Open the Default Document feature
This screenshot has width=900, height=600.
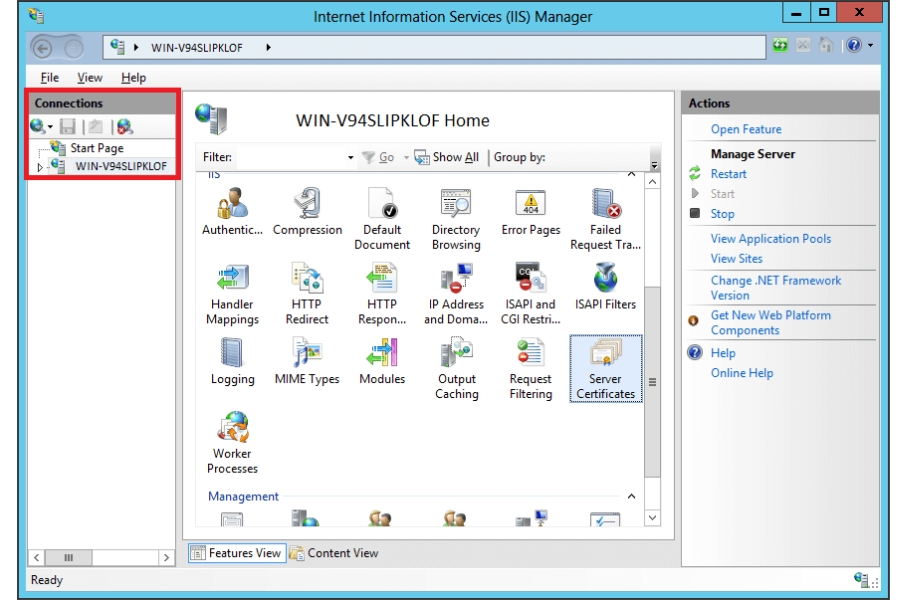coord(382,219)
